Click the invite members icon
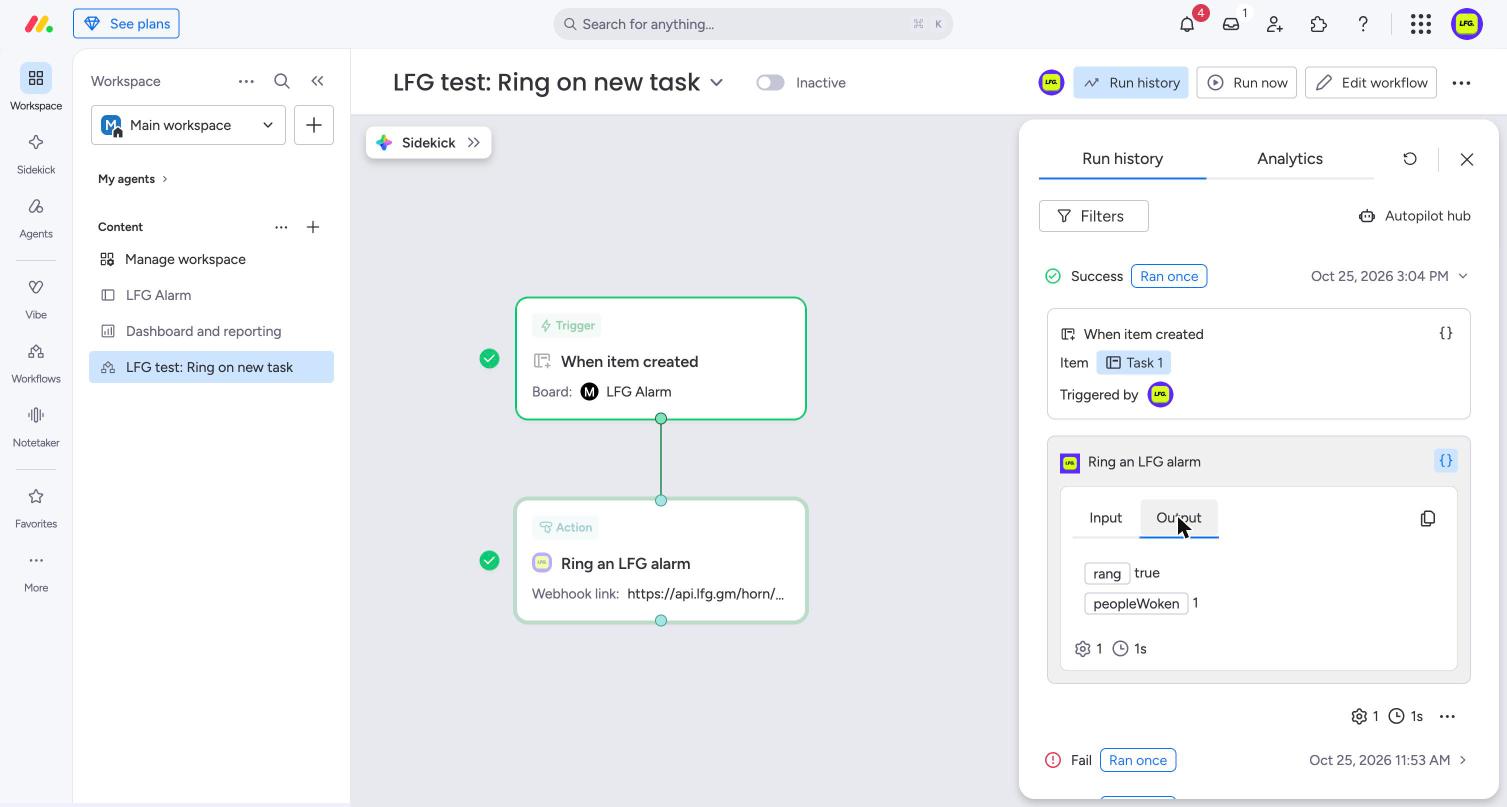 click(x=1275, y=24)
